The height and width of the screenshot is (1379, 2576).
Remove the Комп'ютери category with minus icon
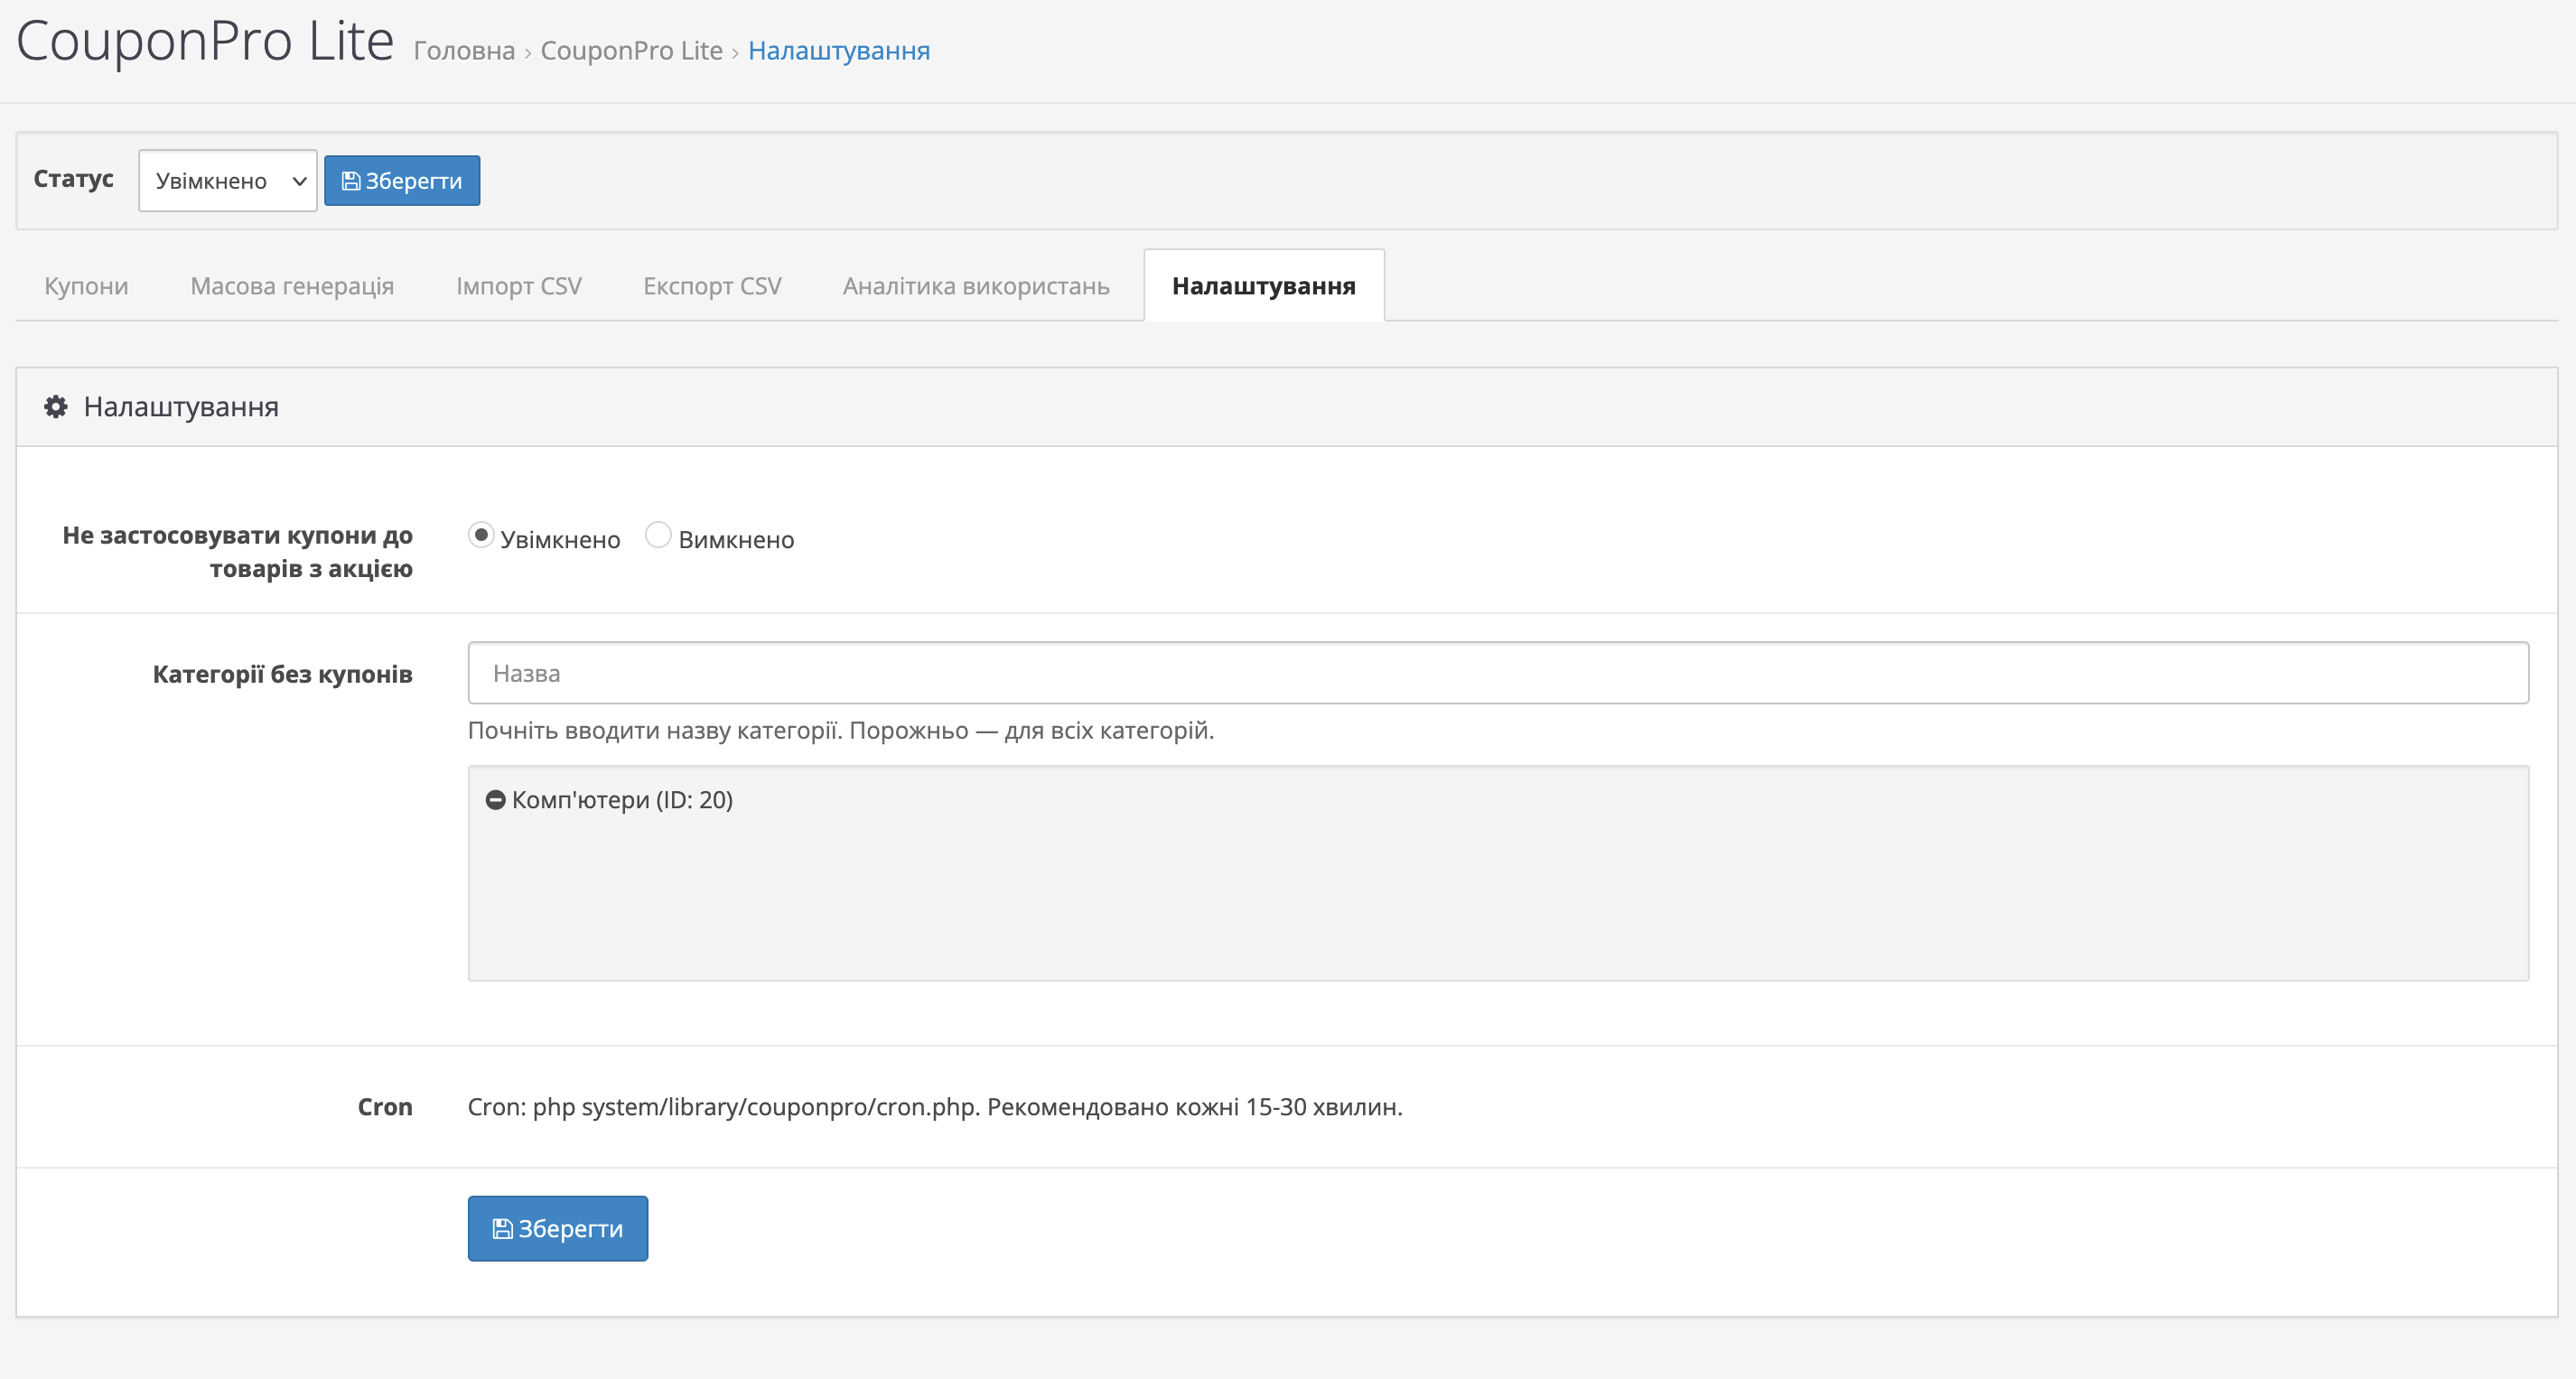click(x=495, y=800)
